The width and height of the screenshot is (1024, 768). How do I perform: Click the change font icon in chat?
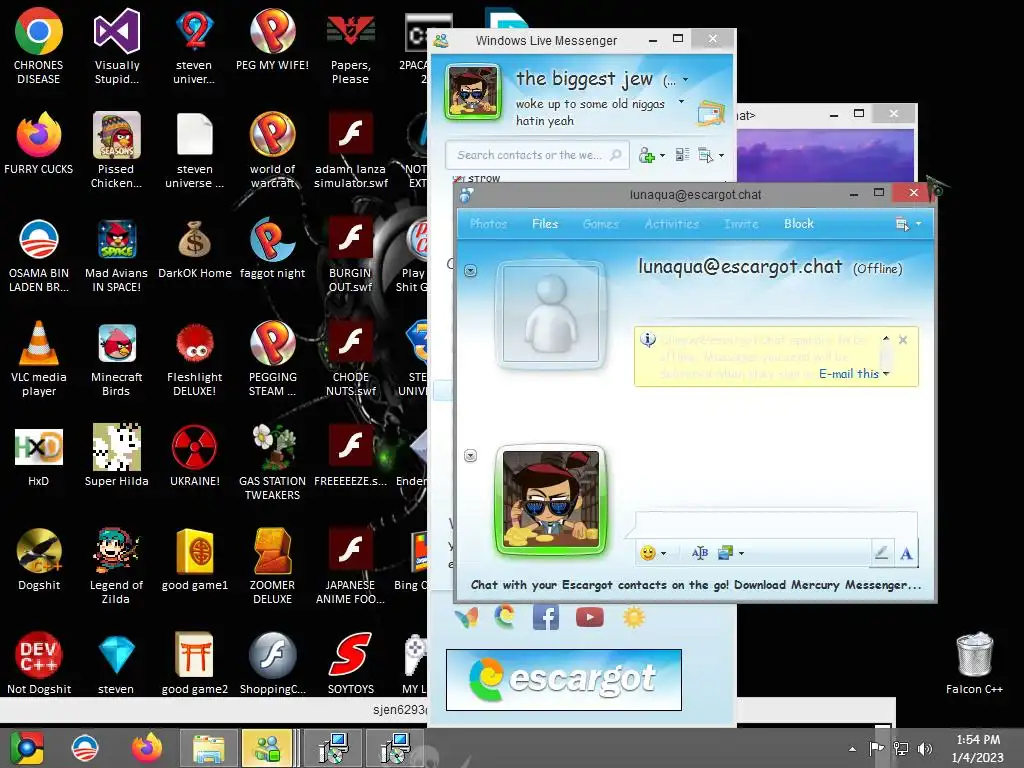coord(699,553)
